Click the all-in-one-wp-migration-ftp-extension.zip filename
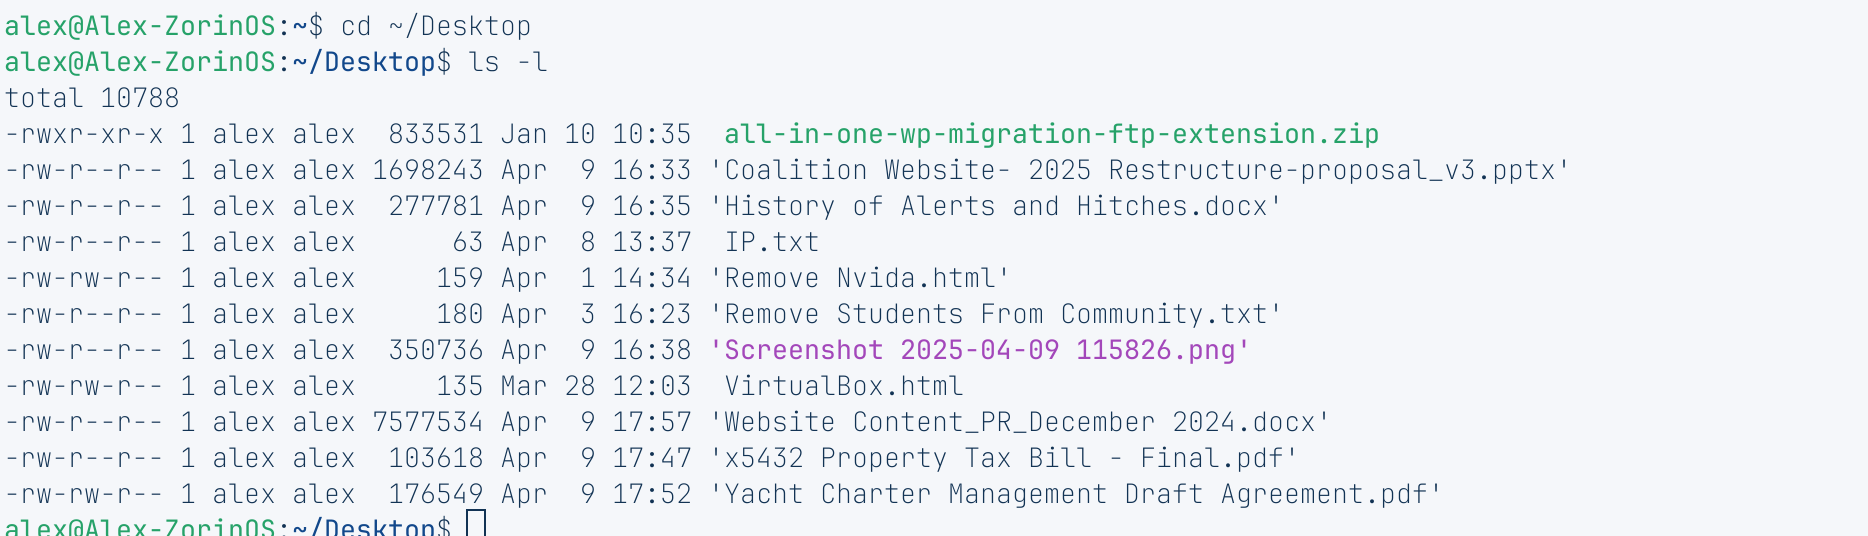 point(1051,134)
